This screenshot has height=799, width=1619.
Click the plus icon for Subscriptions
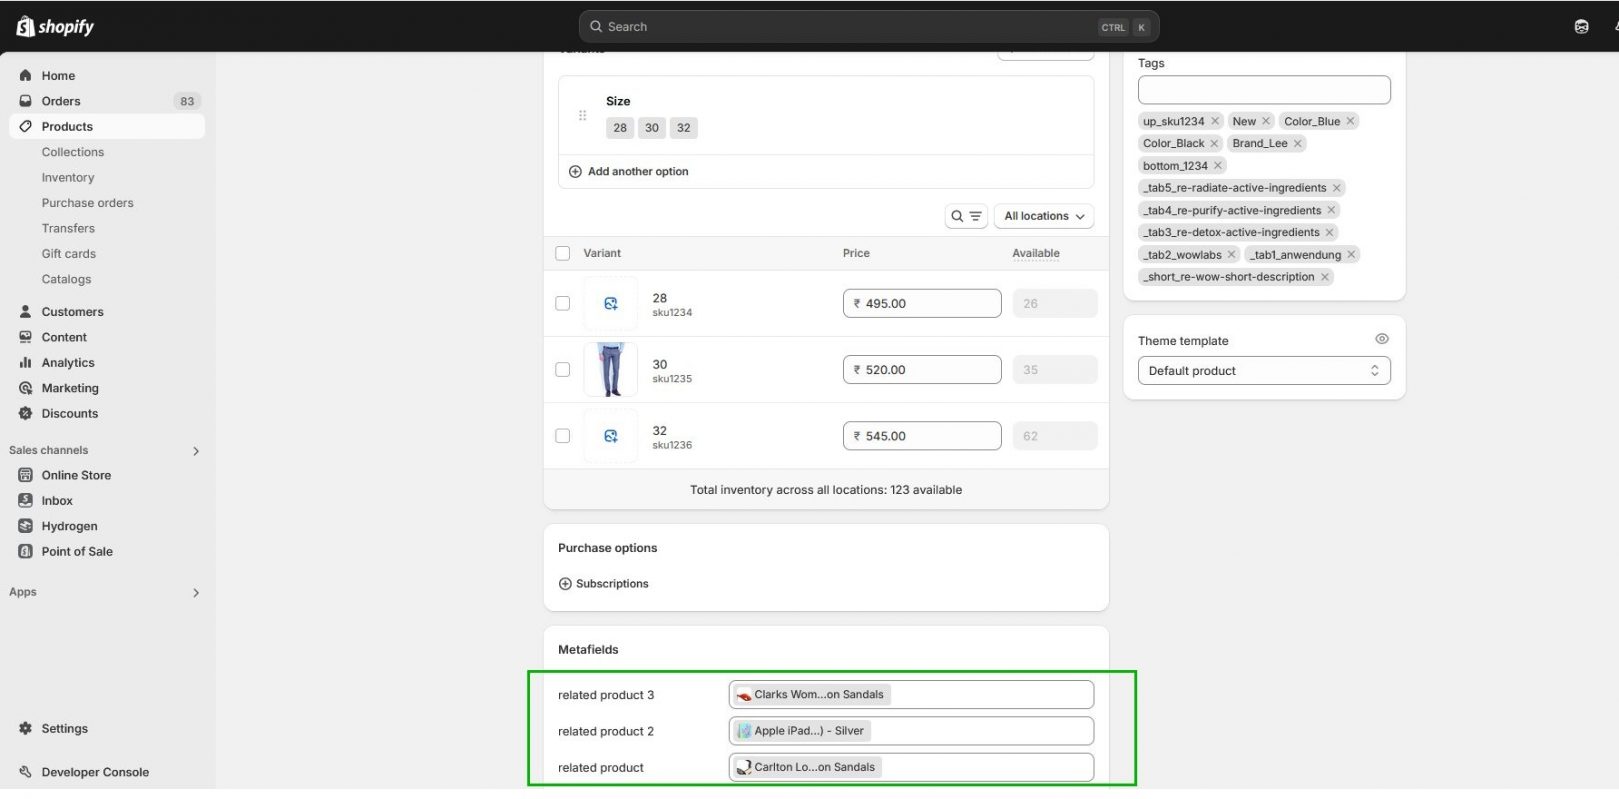(x=565, y=584)
